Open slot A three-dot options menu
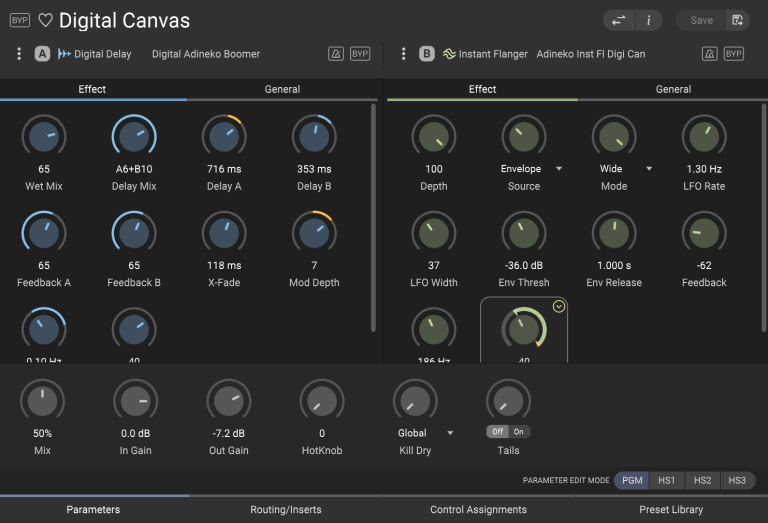 click(19, 54)
